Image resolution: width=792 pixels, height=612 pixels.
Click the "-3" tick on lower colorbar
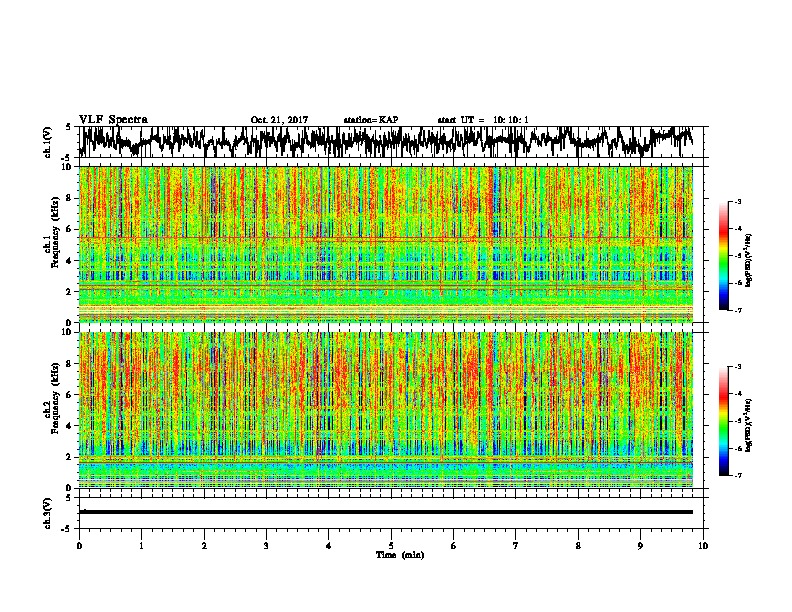click(x=737, y=367)
